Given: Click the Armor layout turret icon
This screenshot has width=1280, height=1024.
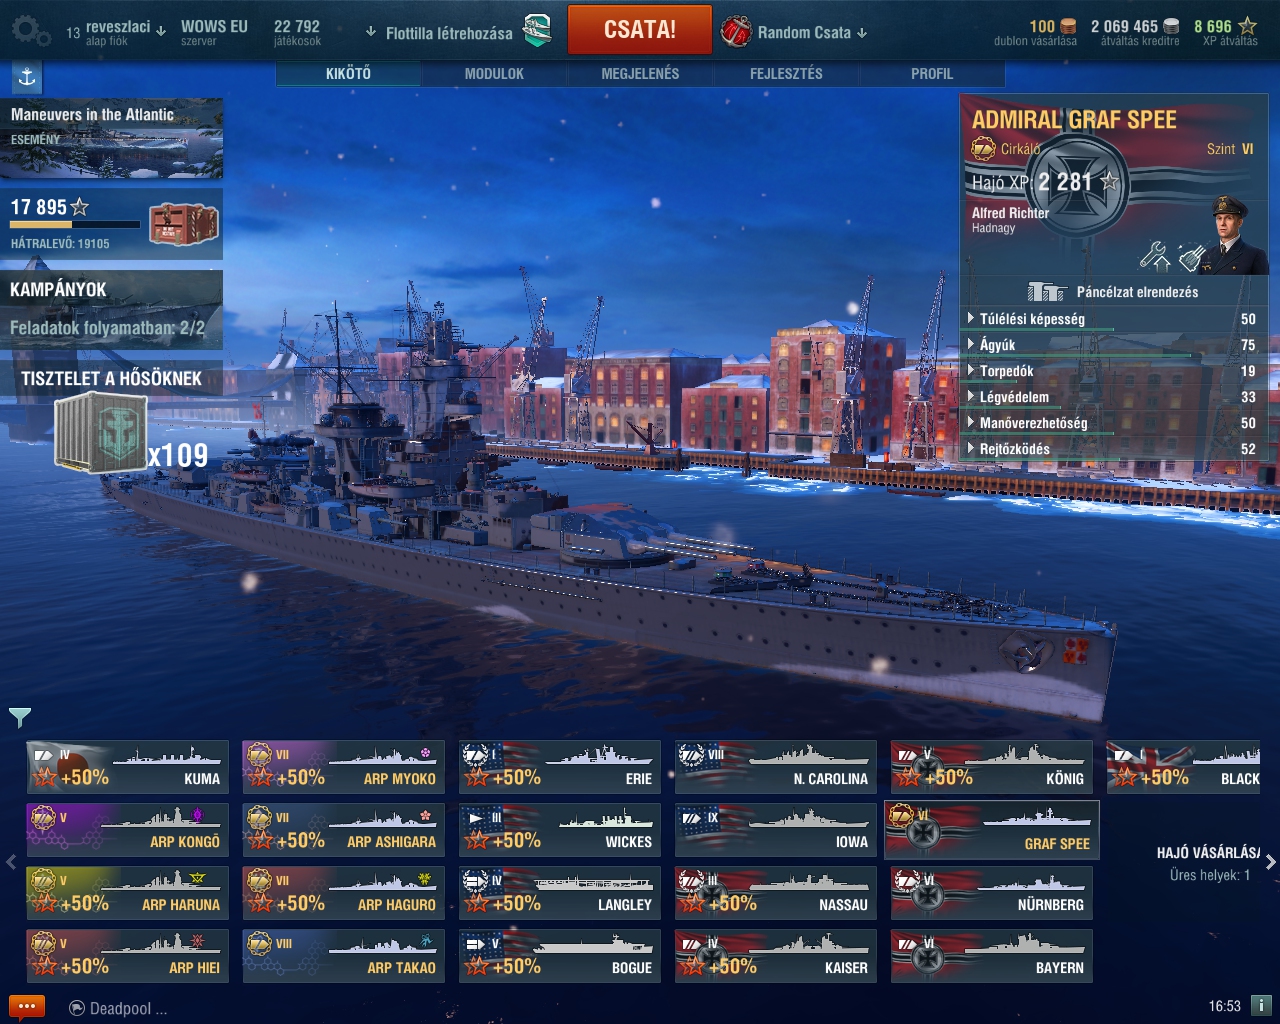Looking at the screenshot, I should pyautogui.click(x=1046, y=292).
